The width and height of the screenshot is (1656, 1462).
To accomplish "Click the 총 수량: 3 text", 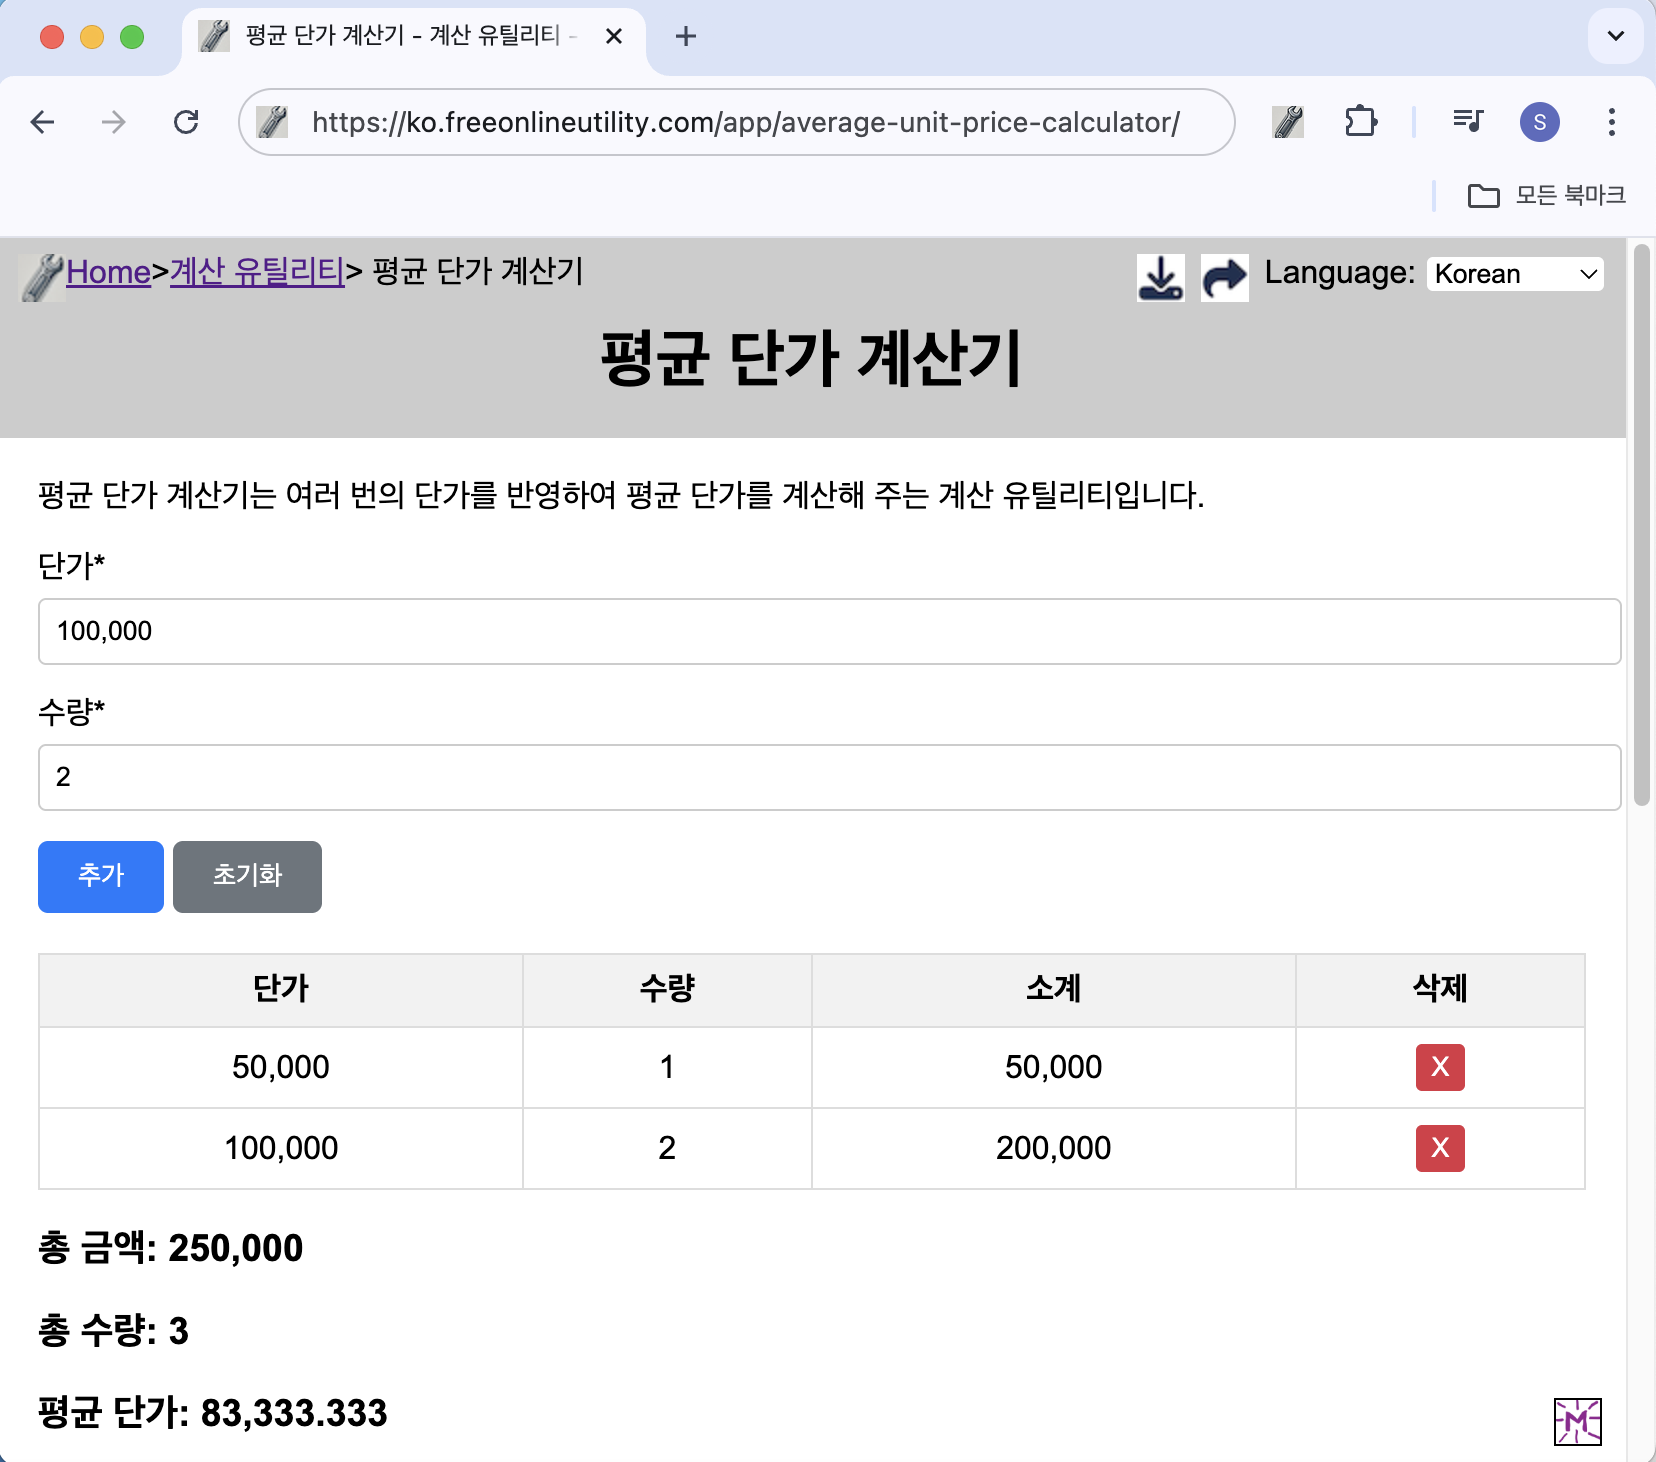I will (x=113, y=1331).
